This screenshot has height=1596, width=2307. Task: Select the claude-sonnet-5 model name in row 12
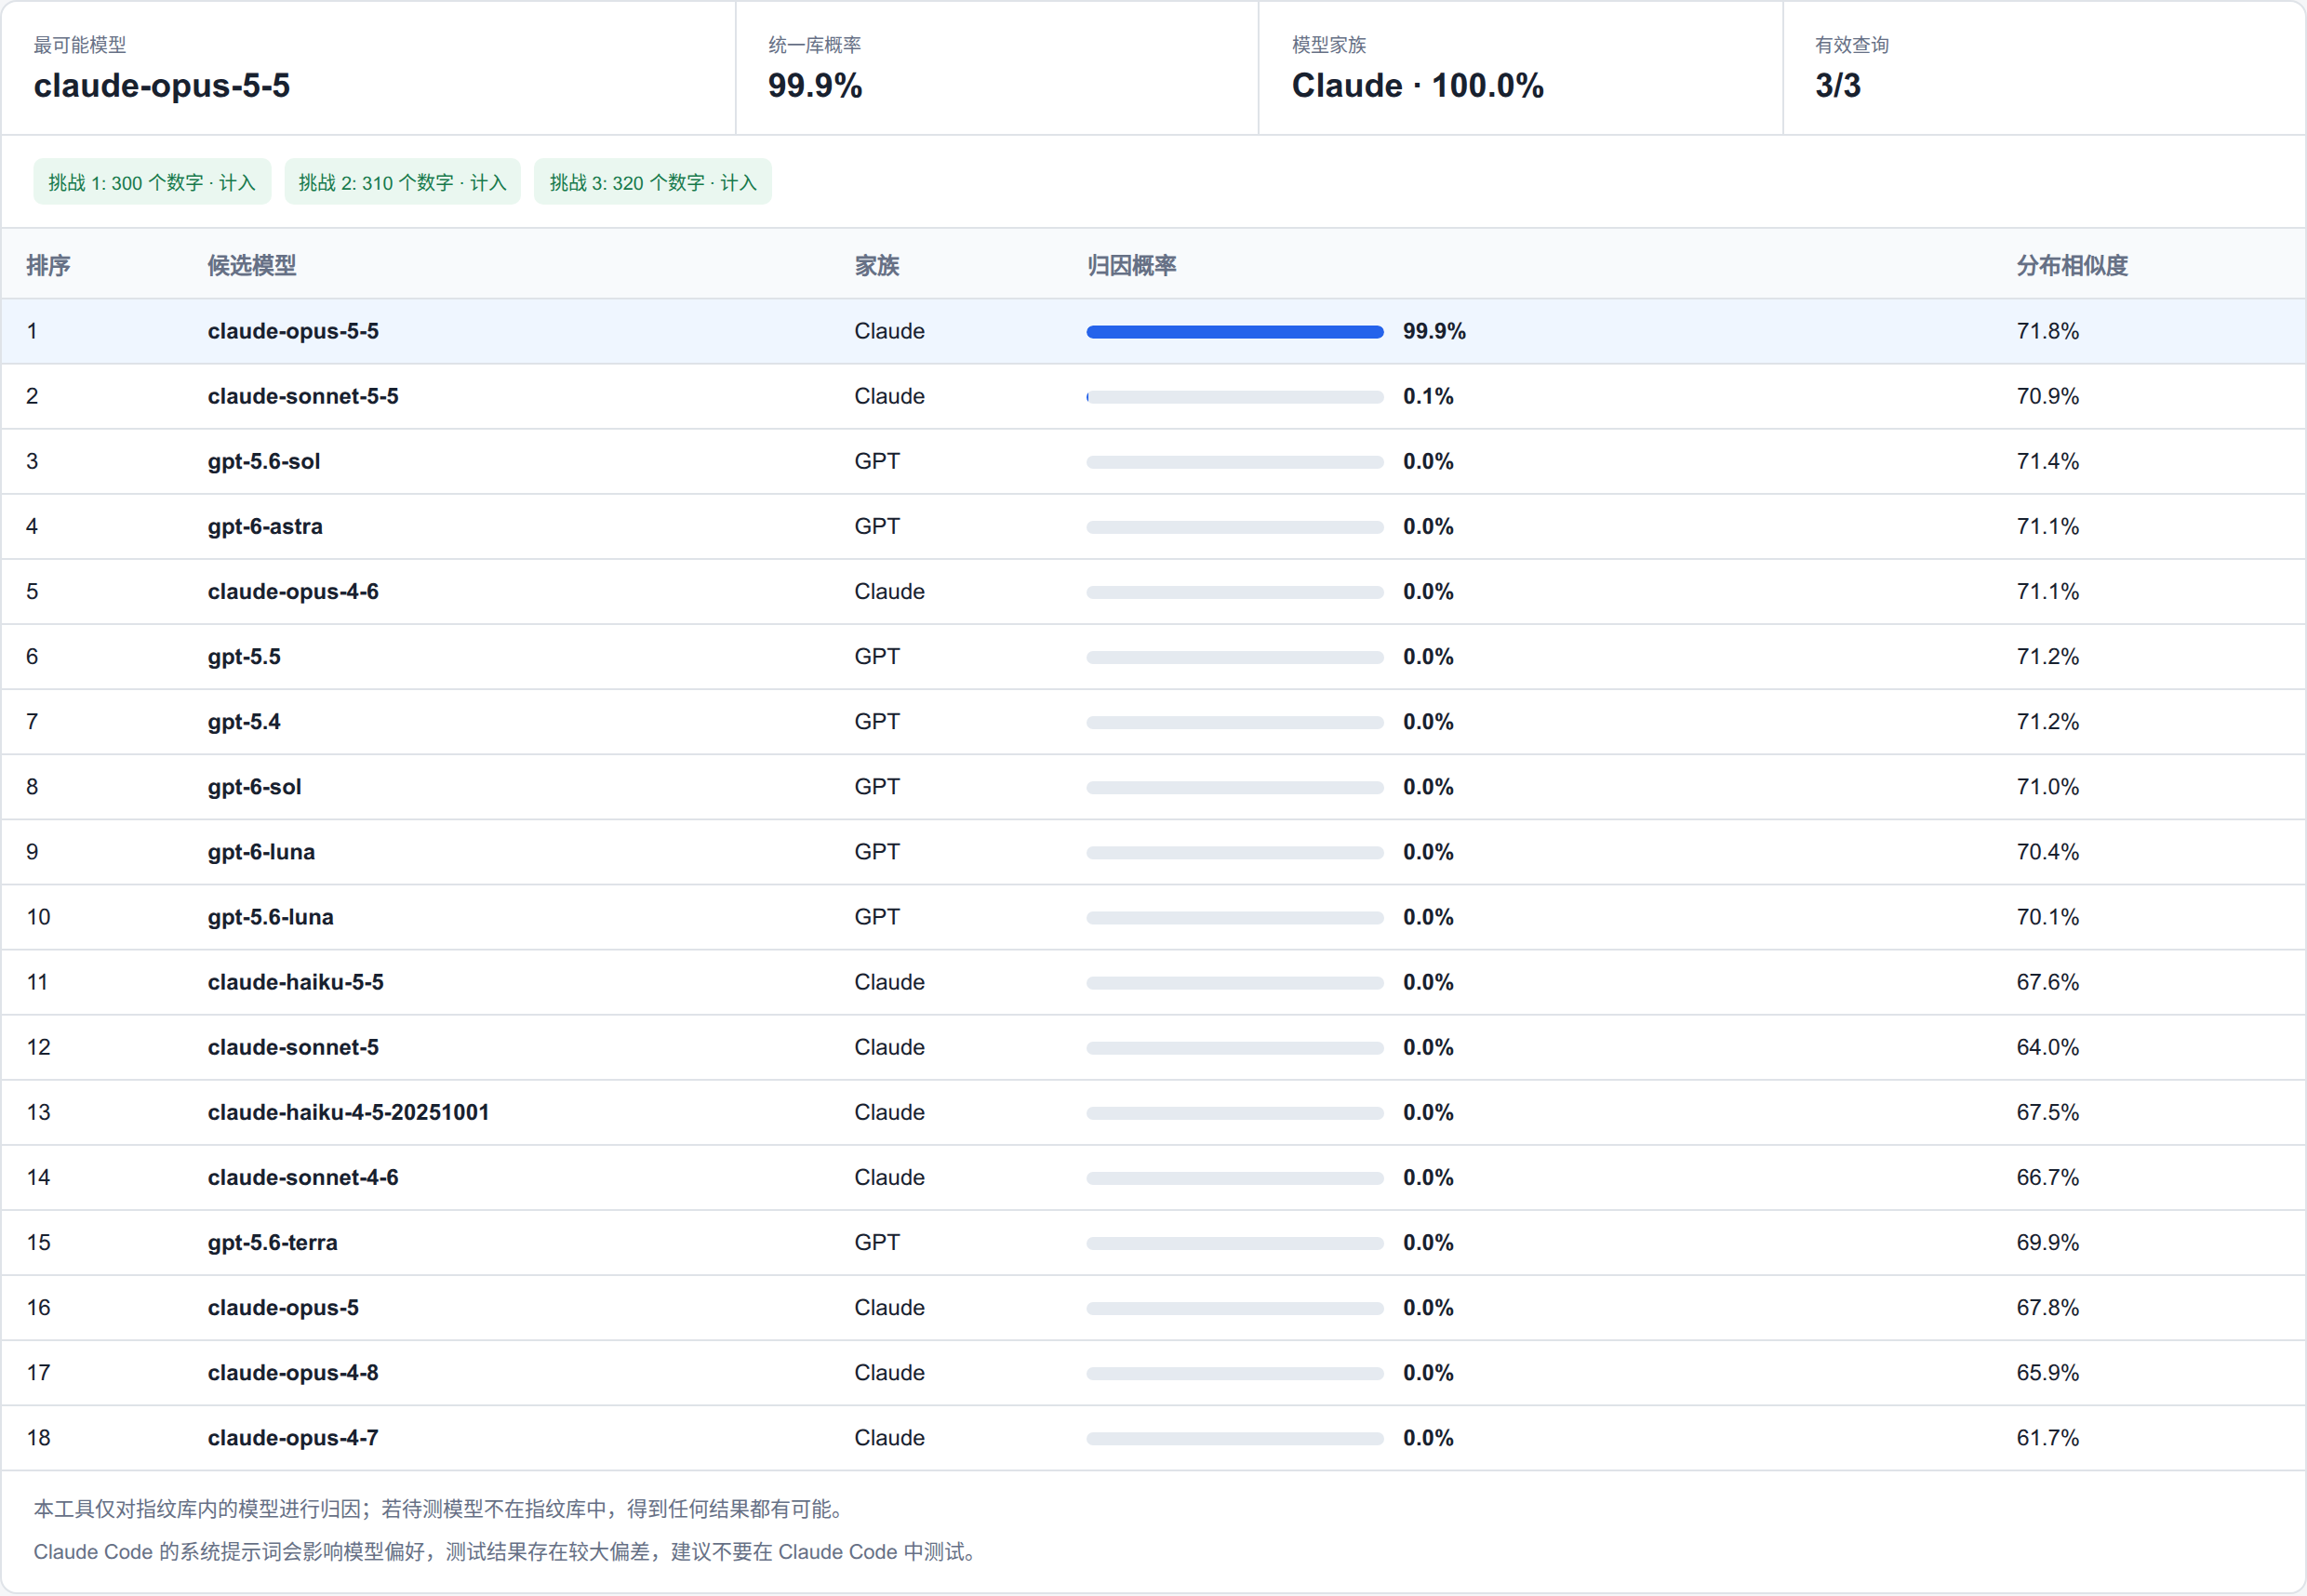[293, 1046]
